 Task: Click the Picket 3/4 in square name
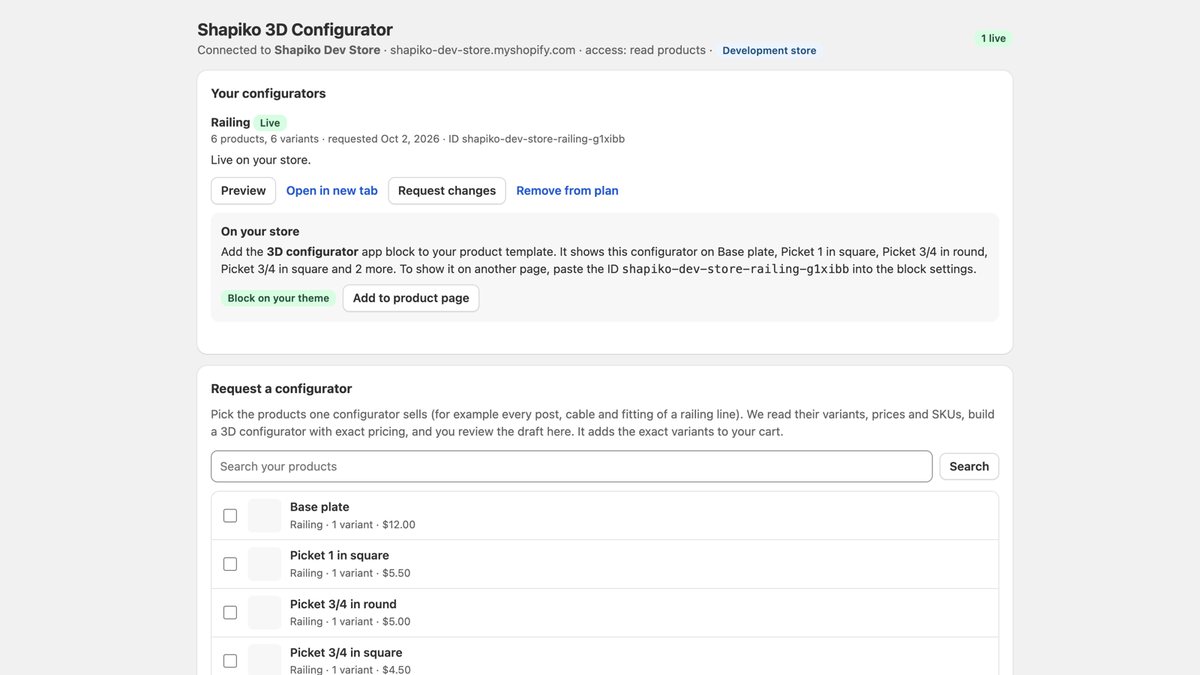346,653
